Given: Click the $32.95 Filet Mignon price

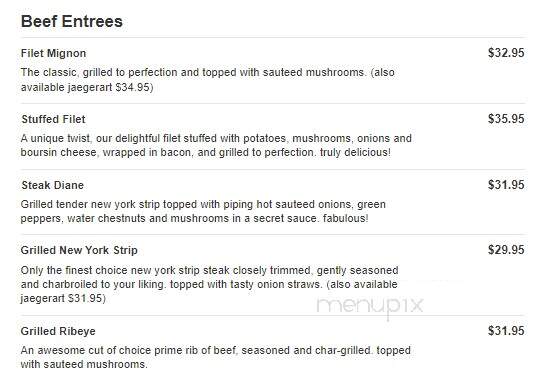Looking at the screenshot, I should pos(506,53).
